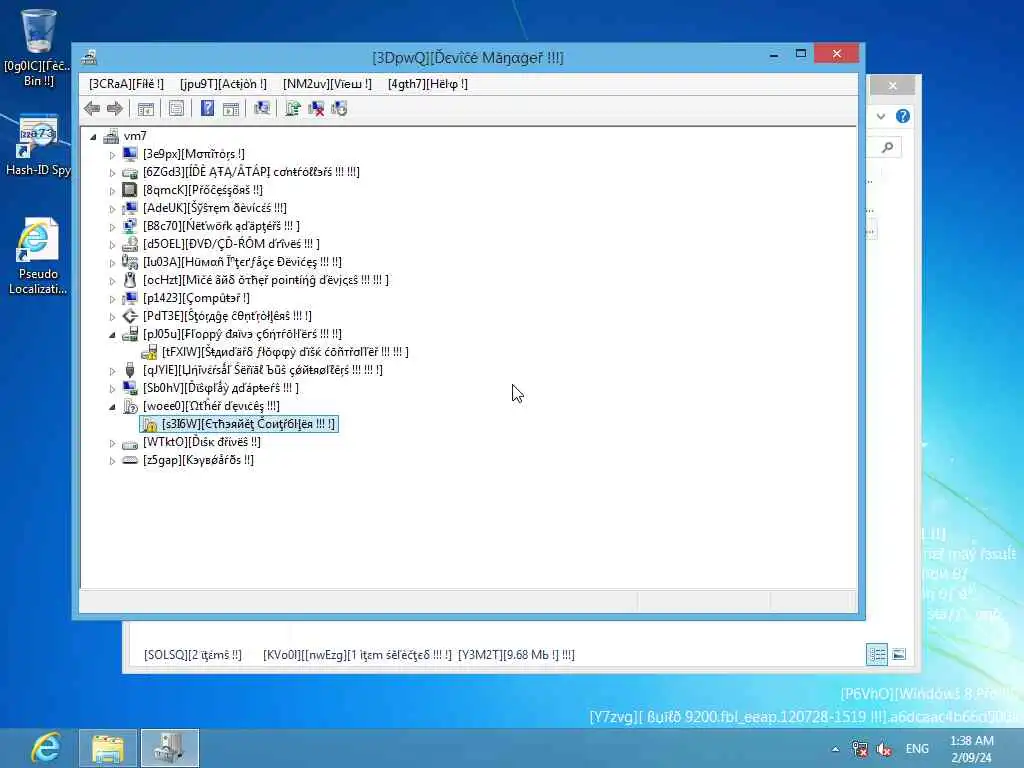Select the Human Interface Devices category icon
The image size is (1024, 768).
pos(130,262)
